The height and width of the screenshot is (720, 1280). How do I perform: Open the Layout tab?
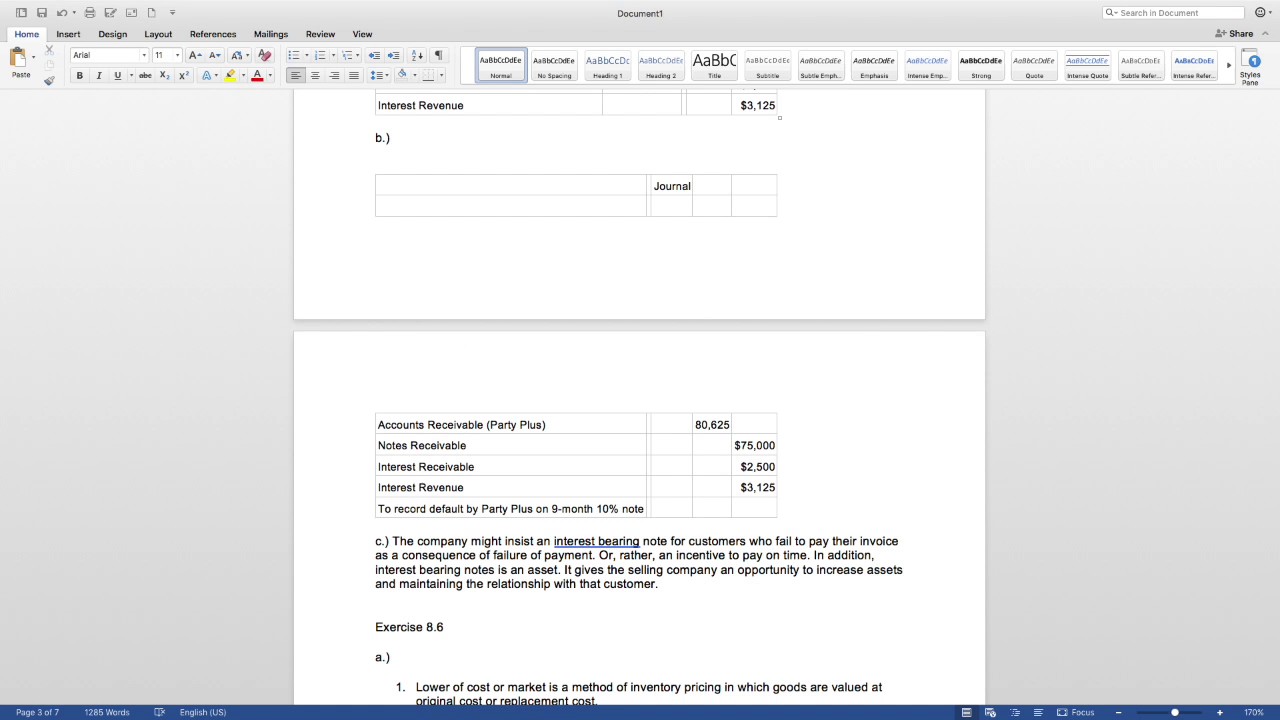158,34
